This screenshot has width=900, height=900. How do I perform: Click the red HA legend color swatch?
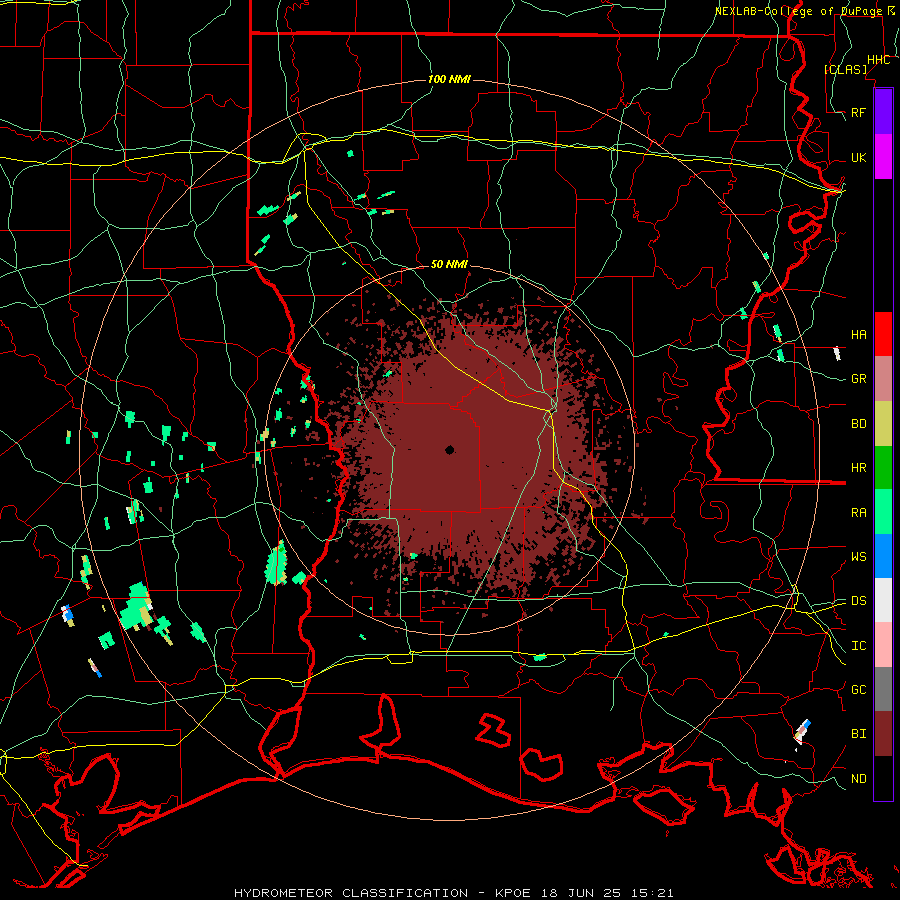883,334
